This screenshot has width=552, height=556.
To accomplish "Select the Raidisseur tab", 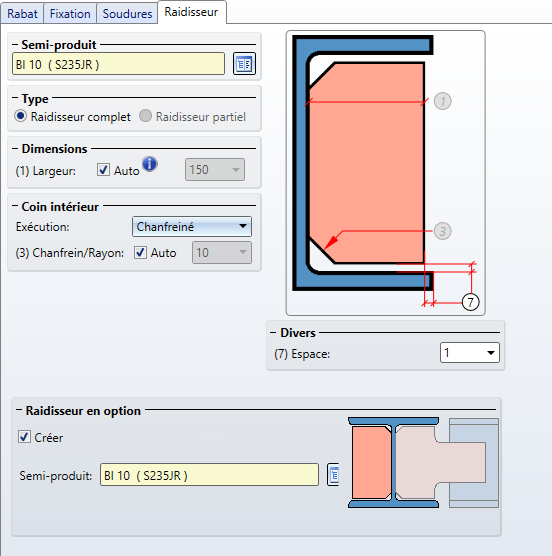I will point(191,12).
